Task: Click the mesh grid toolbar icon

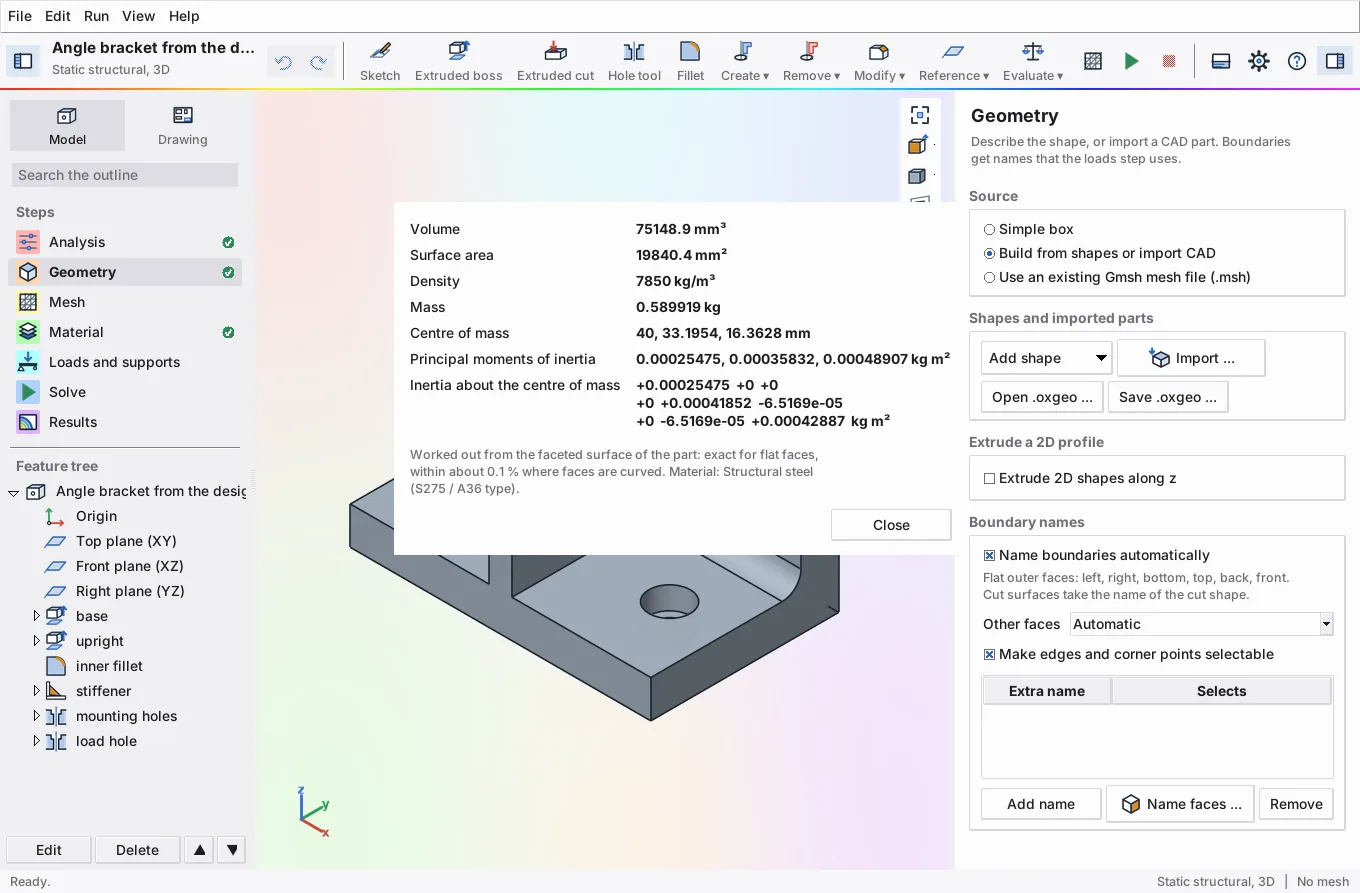Action: click(x=1093, y=61)
